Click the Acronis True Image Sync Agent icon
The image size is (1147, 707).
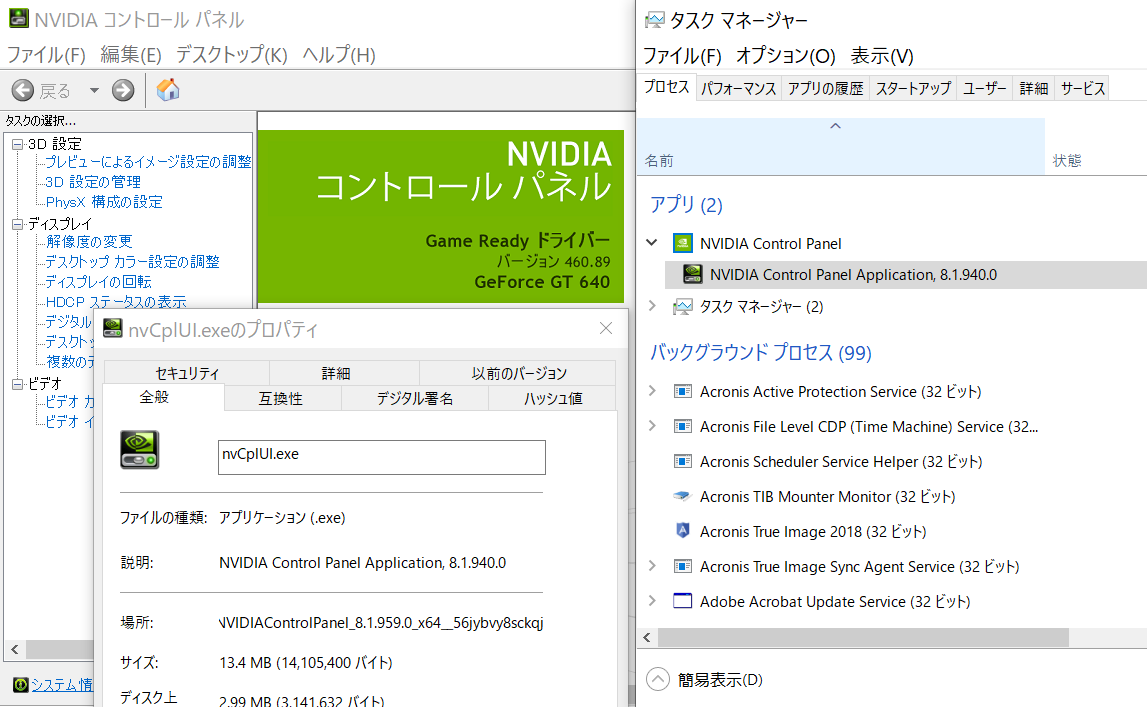tap(682, 566)
